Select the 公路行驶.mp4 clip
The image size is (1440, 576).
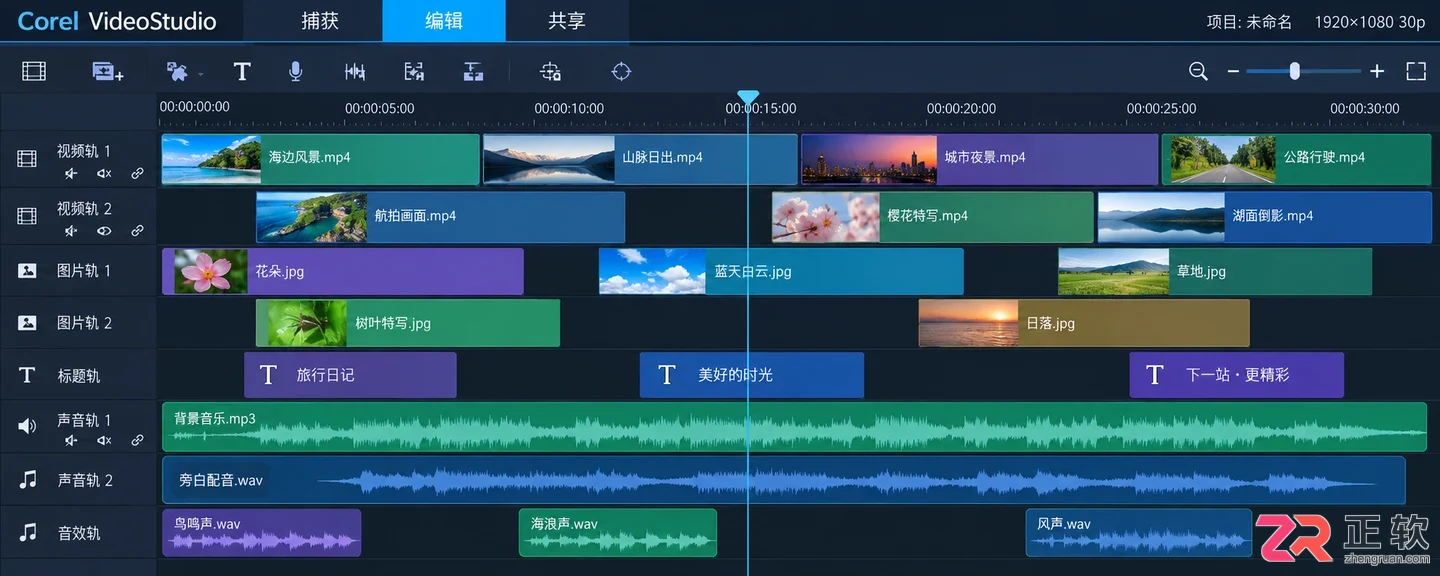1296,159
